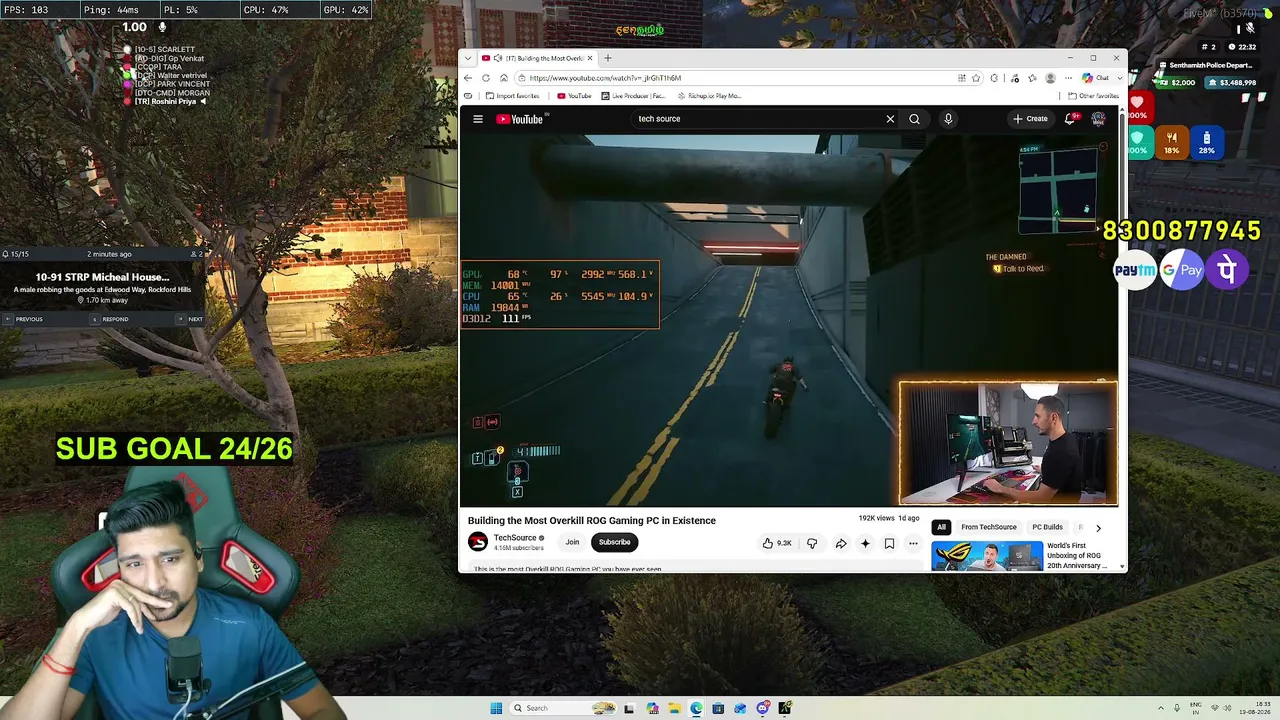Click the TechSource channel name
This screenshot has width=1280, height=720.
515,538
